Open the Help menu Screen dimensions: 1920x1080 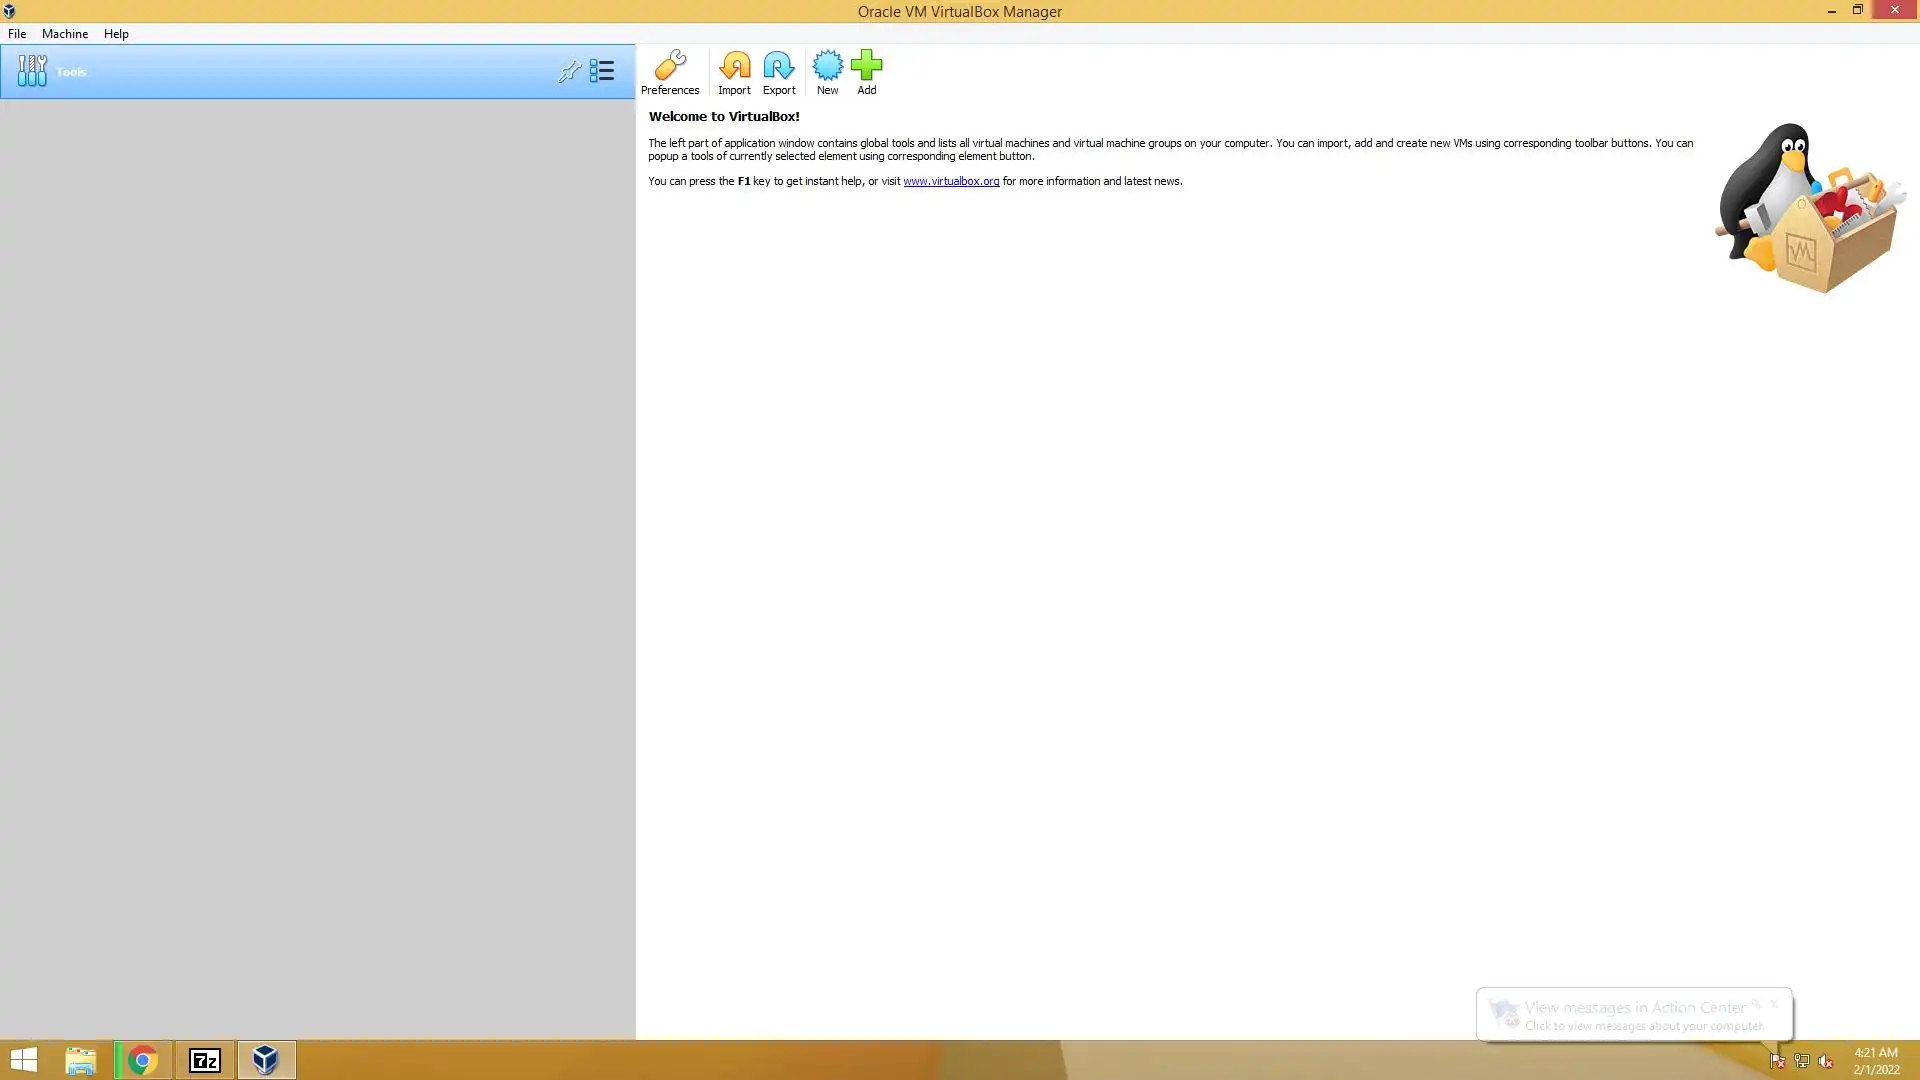[116, 33]
